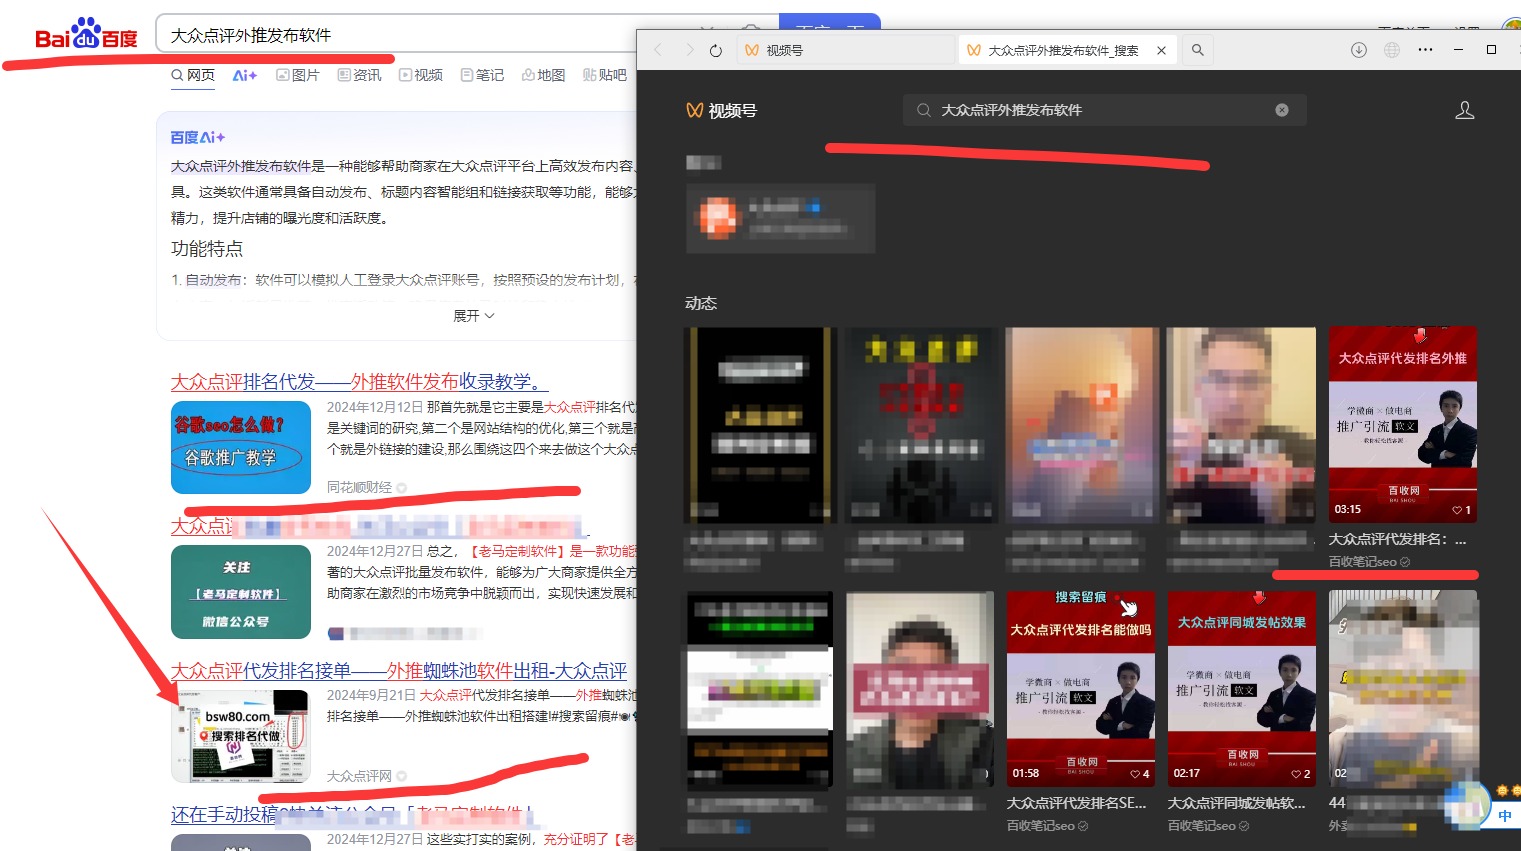Image resolution: width=1521 pixels, height=851 pixels.
Task: Open the 资讯 tab on Baidu
Action: (x=360, y=75)
